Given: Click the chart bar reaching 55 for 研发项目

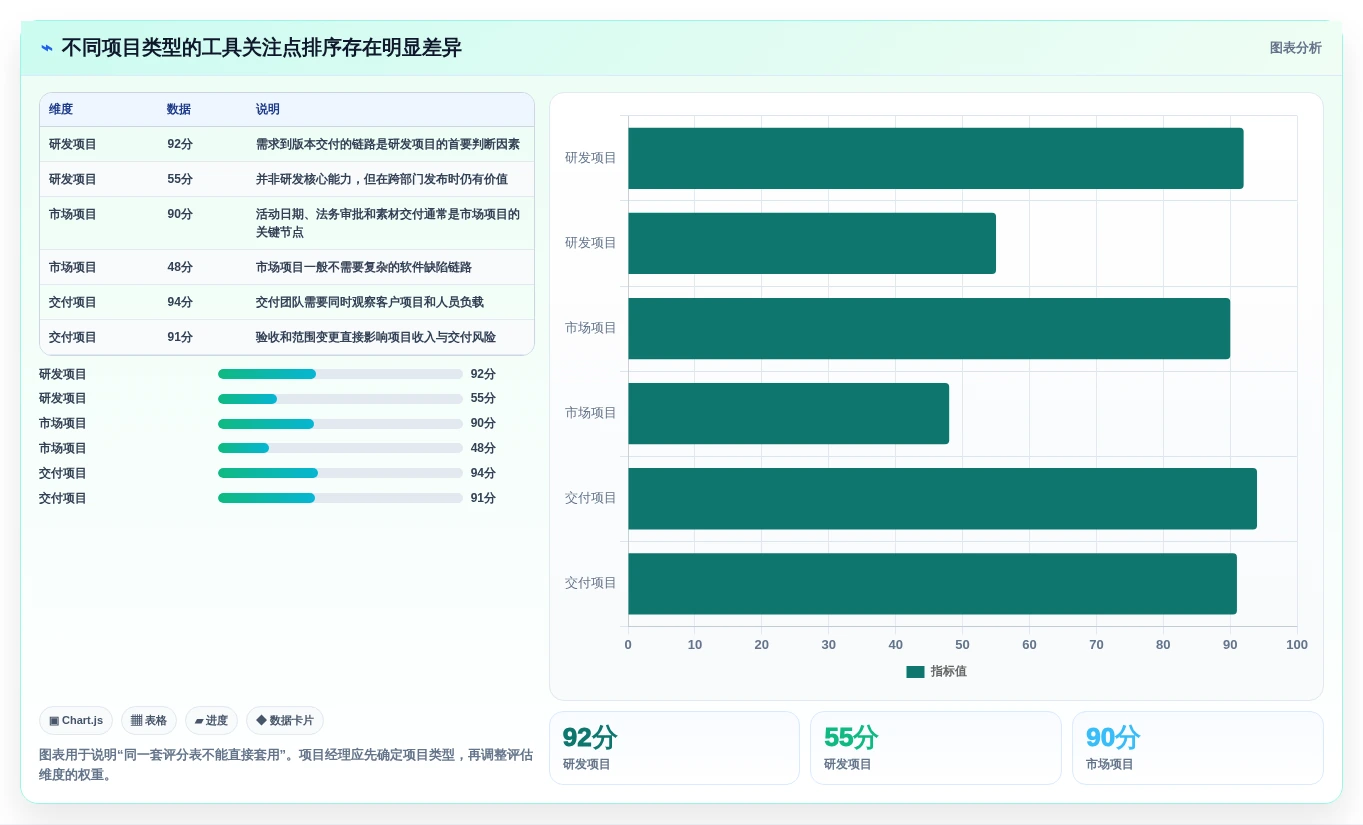Looking at the screenshot, I should [812, 243].
